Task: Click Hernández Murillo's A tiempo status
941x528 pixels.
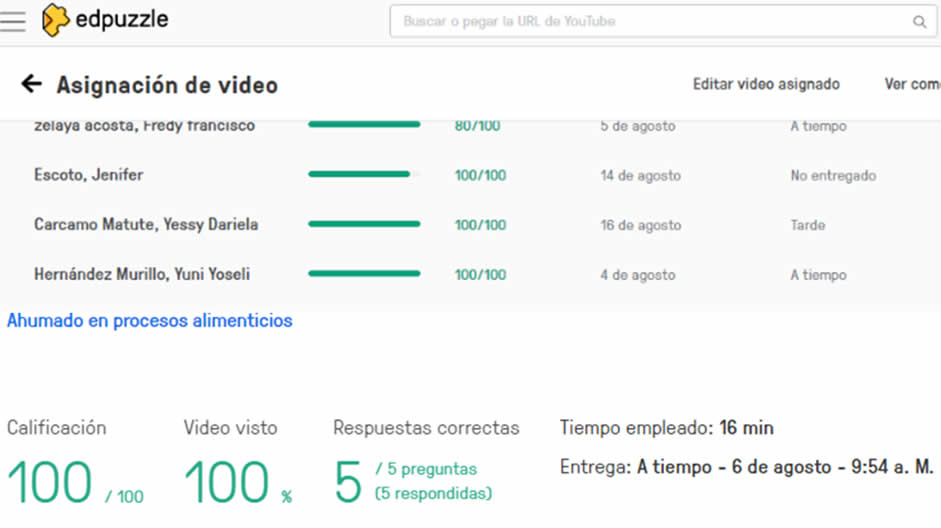Action: [818, 275]
